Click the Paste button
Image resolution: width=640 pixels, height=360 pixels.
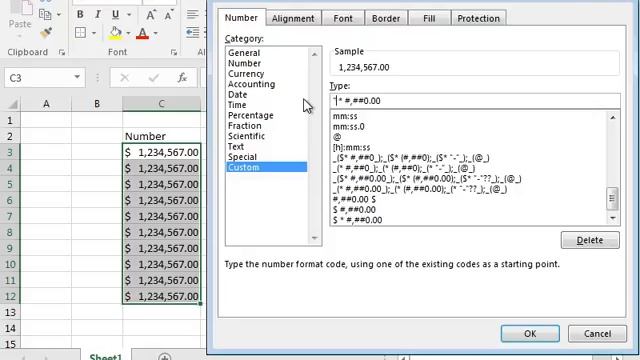tap(20, 18)
